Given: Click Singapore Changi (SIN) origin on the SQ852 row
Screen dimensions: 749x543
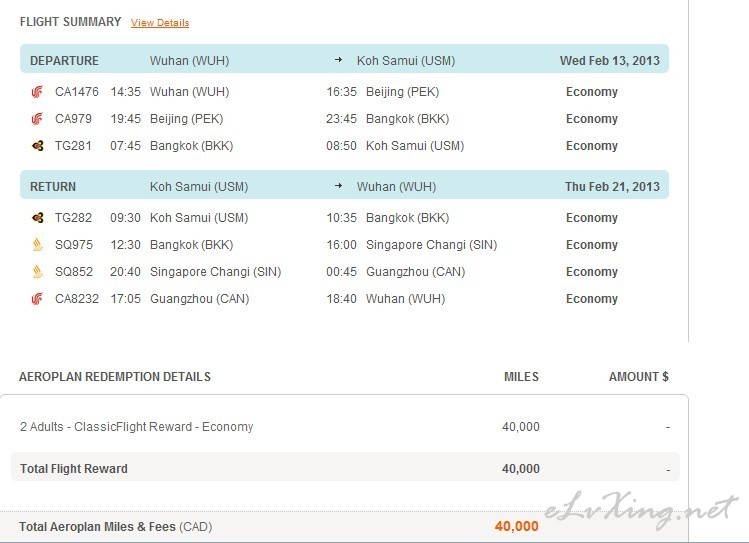Looking at the screenshot, I should click(215, 272).
